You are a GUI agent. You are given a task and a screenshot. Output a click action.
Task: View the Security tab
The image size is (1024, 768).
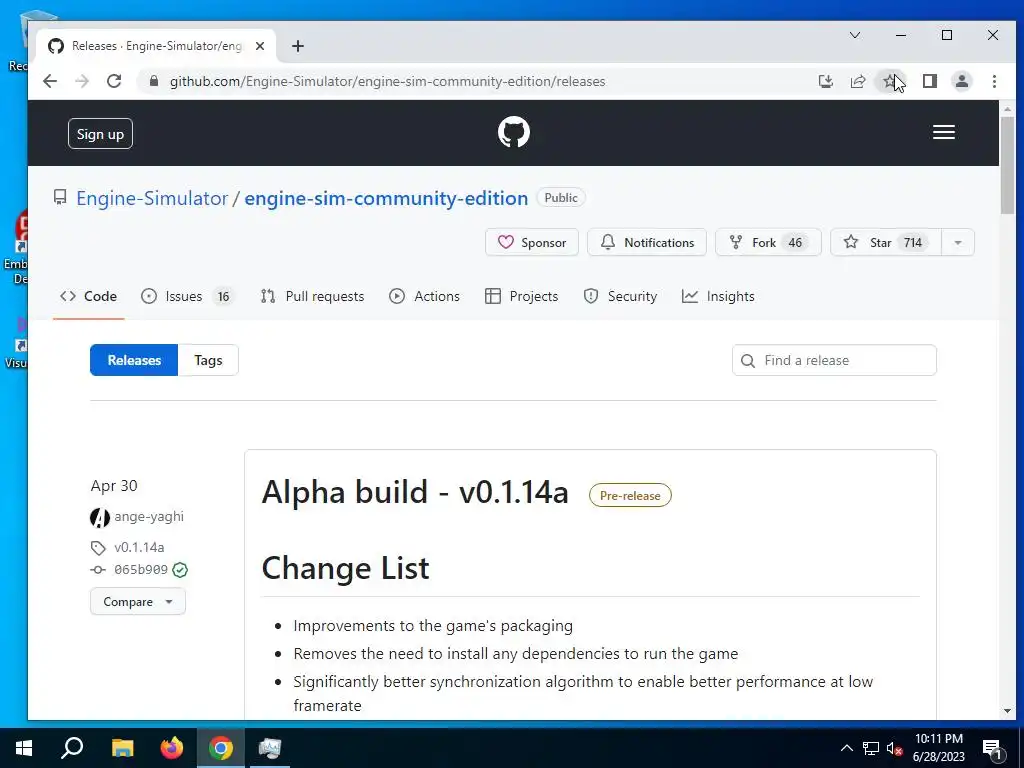pos(620,296)
